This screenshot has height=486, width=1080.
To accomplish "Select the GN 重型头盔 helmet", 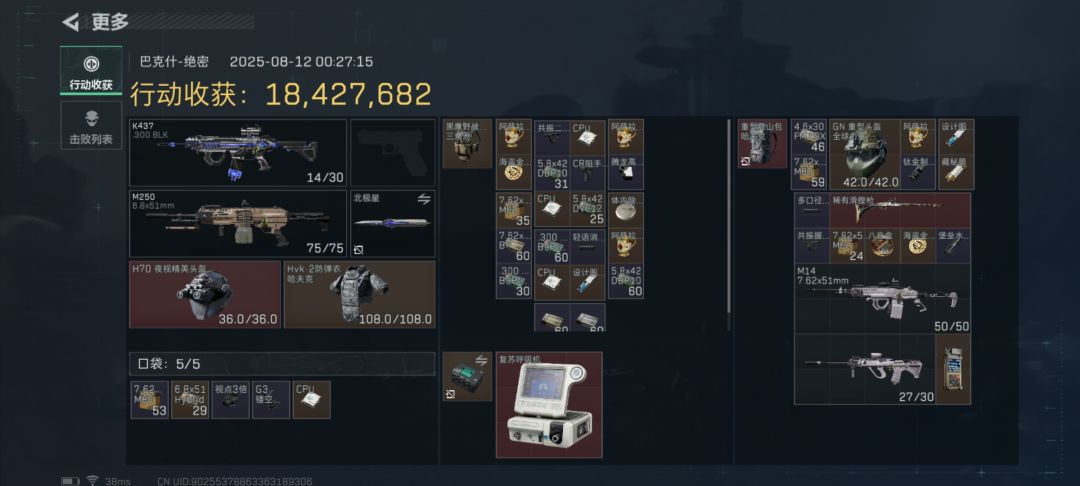I will pos(865,154).
